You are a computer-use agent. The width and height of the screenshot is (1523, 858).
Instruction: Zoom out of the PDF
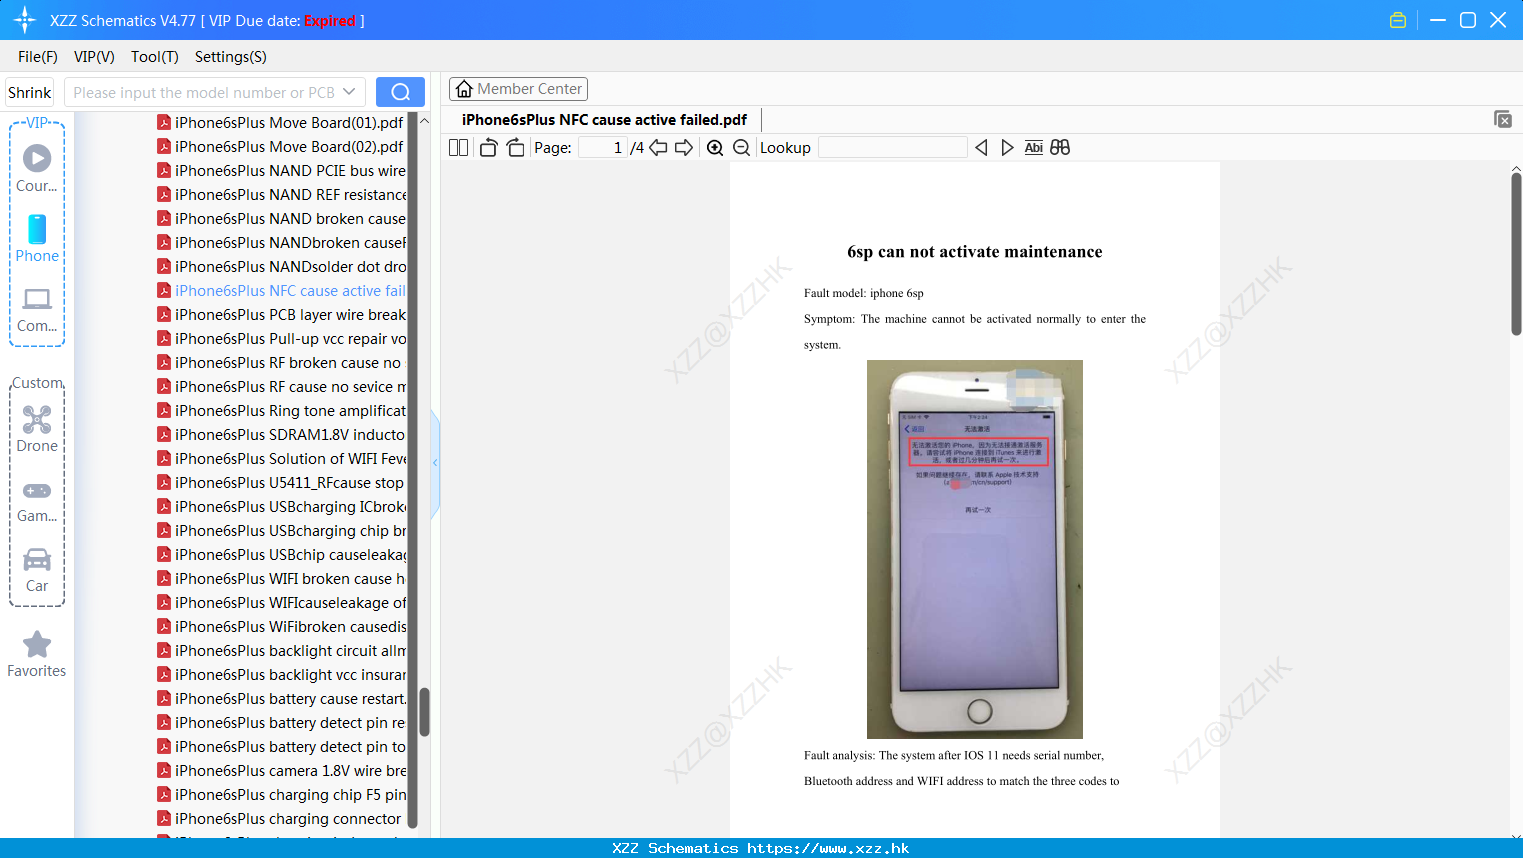click(741, 148)
